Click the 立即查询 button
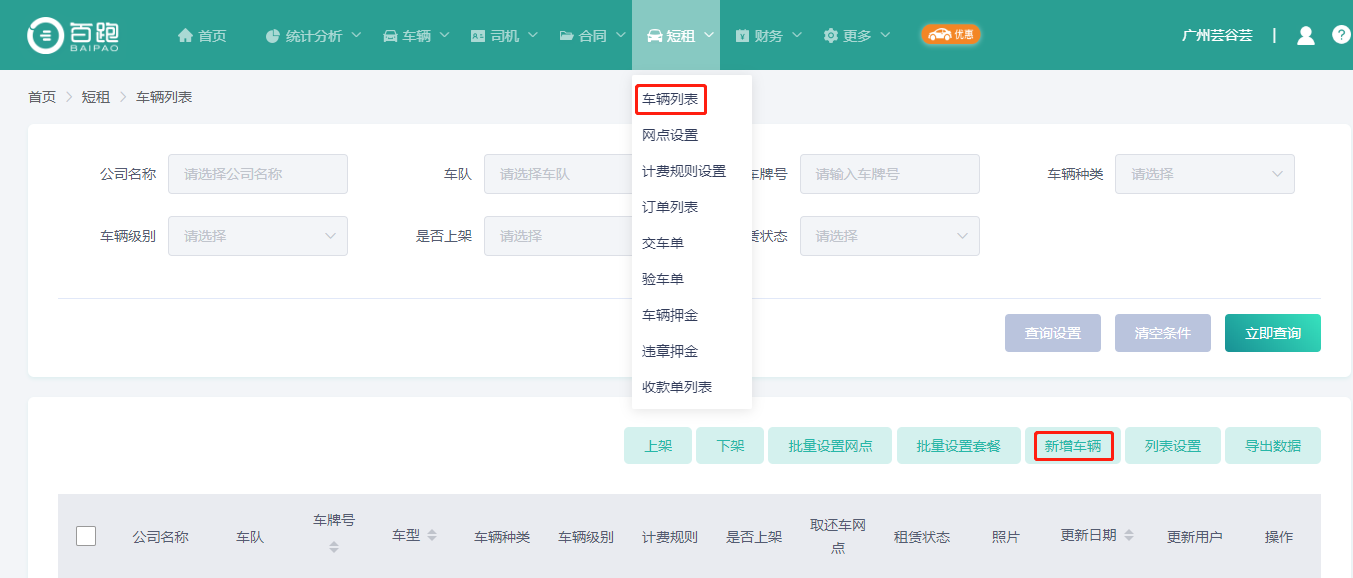 [x=1272, y=333]
